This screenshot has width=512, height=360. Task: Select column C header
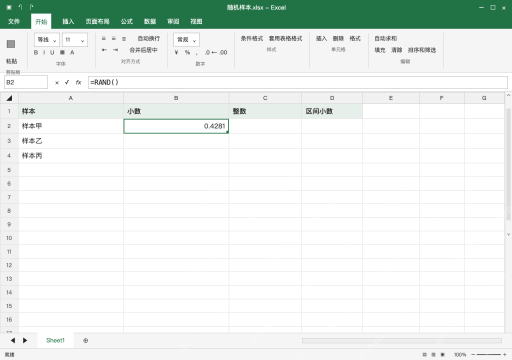tap(265, 98)
